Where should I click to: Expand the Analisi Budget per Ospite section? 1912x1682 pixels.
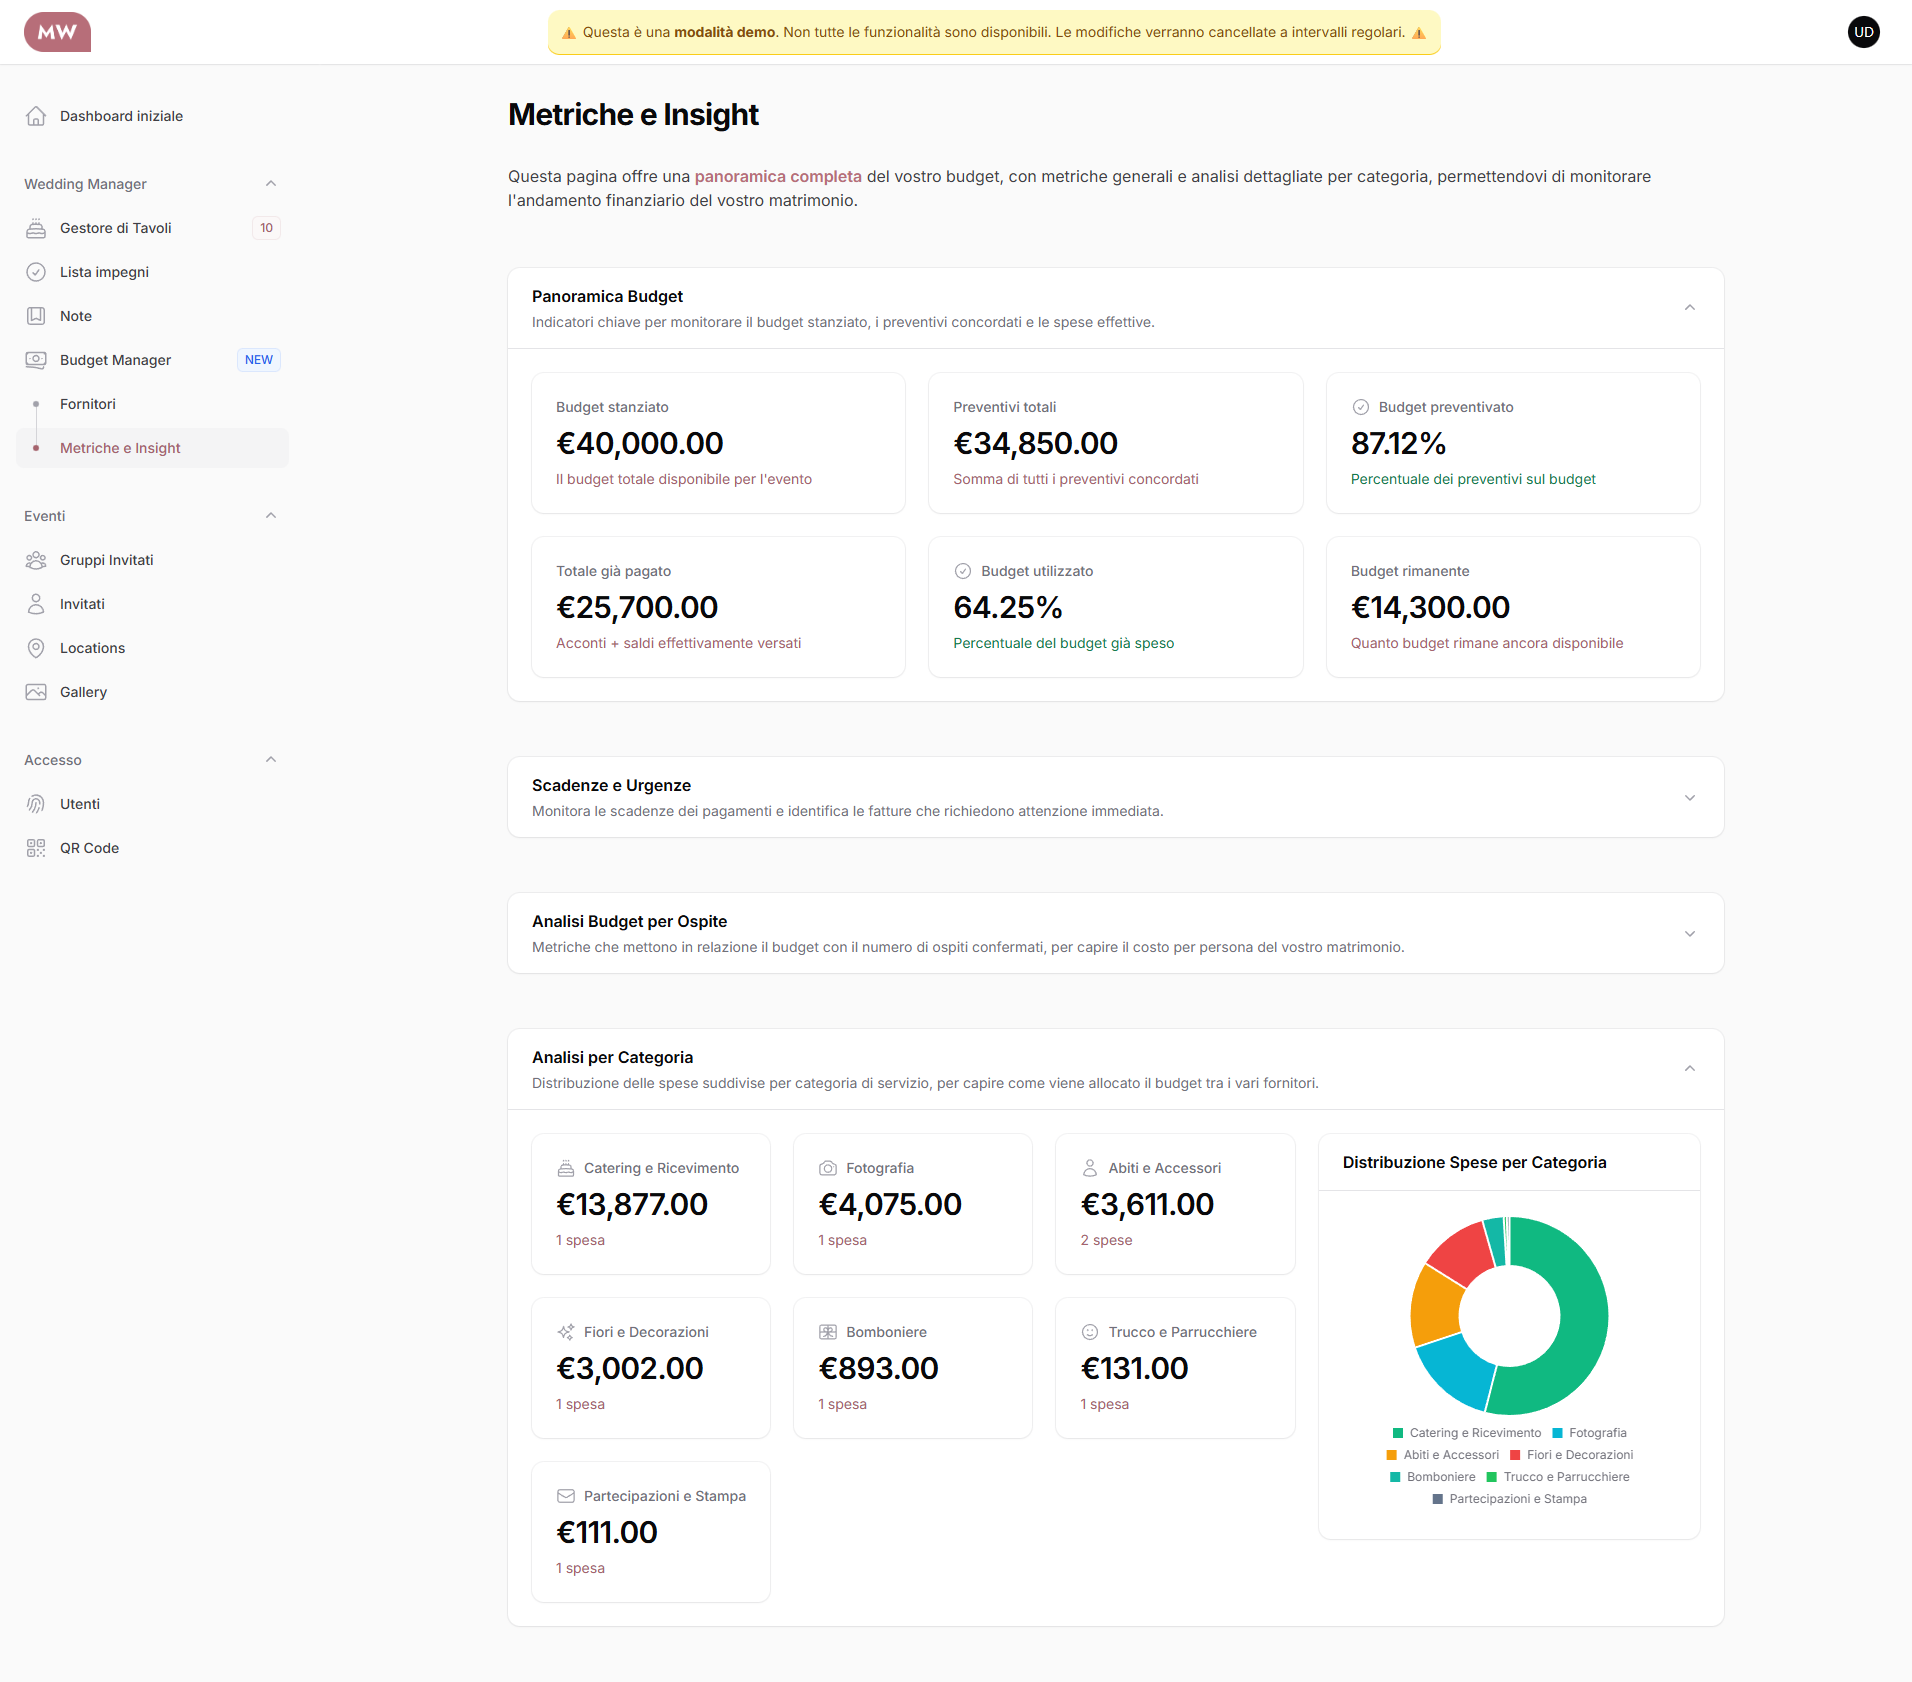(x=1689, y=933)
